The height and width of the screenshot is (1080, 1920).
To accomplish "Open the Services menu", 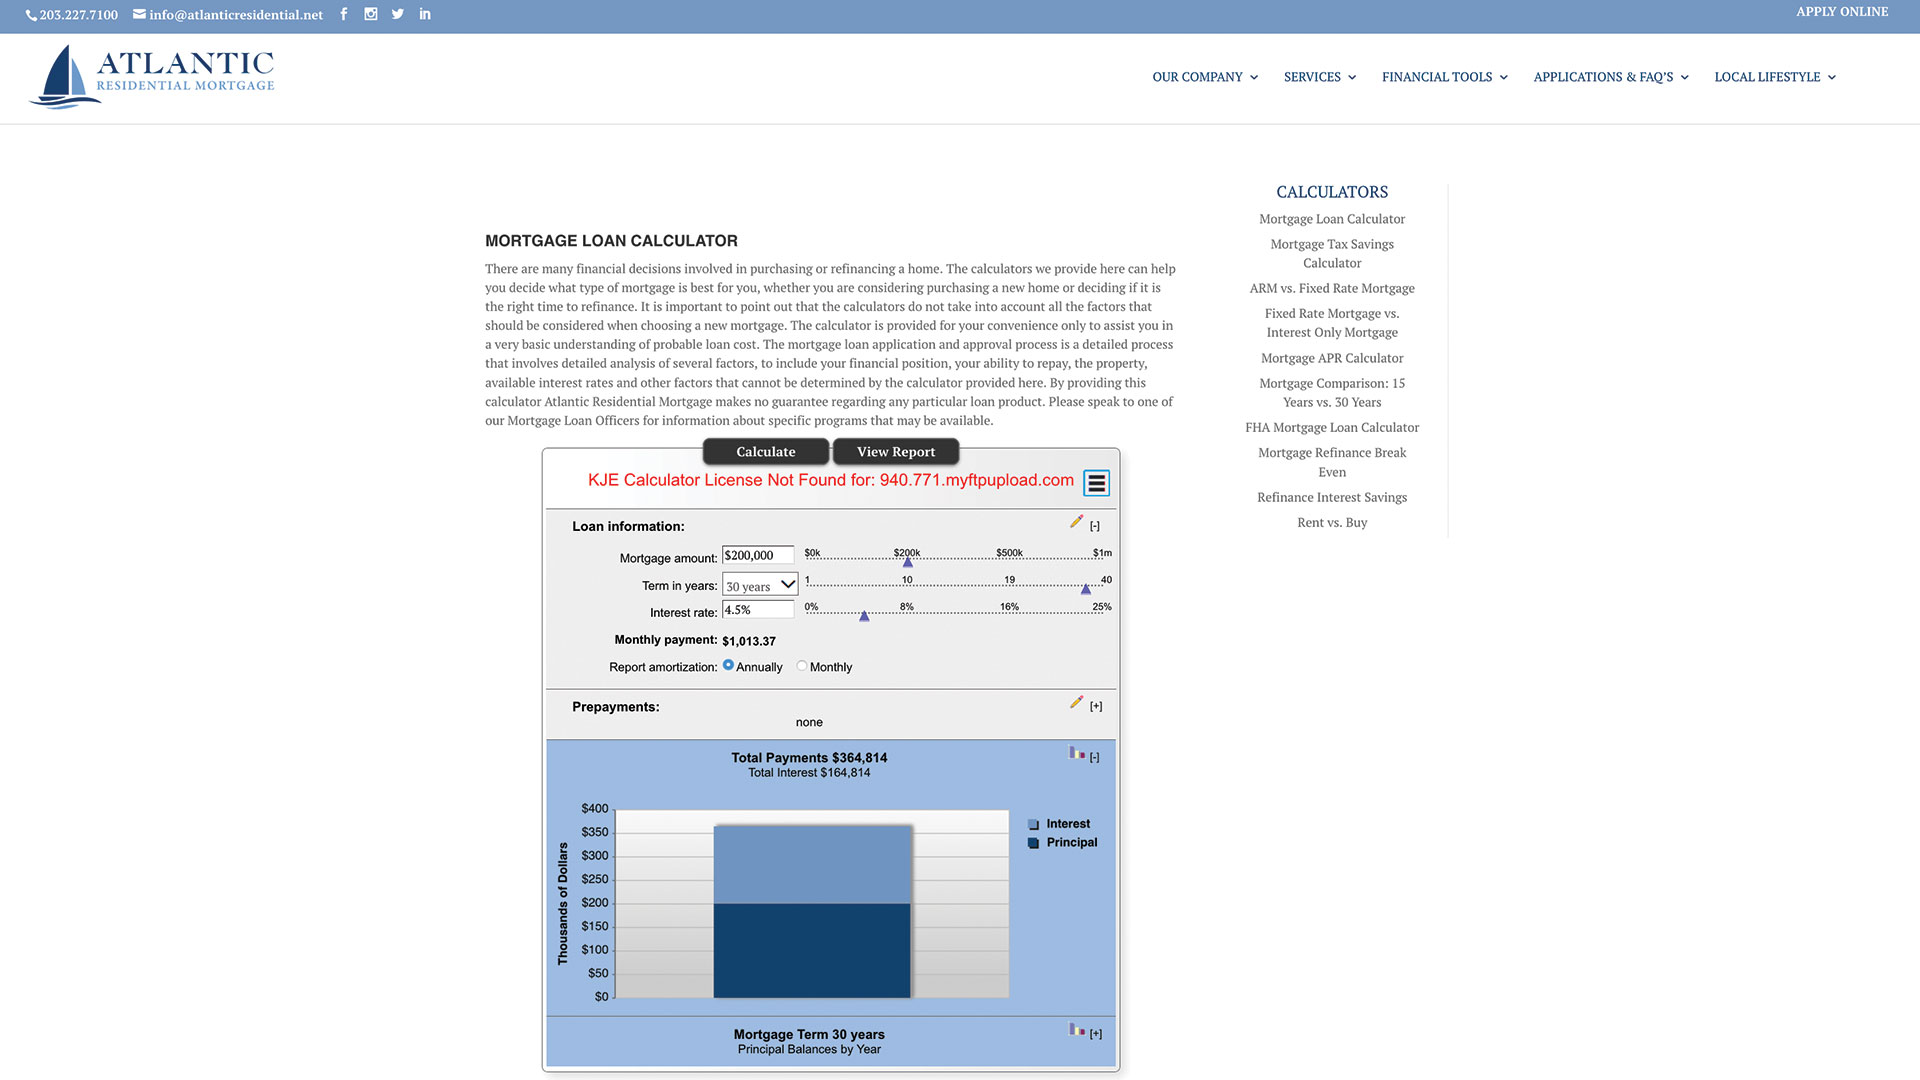I will coord(1320,77).
